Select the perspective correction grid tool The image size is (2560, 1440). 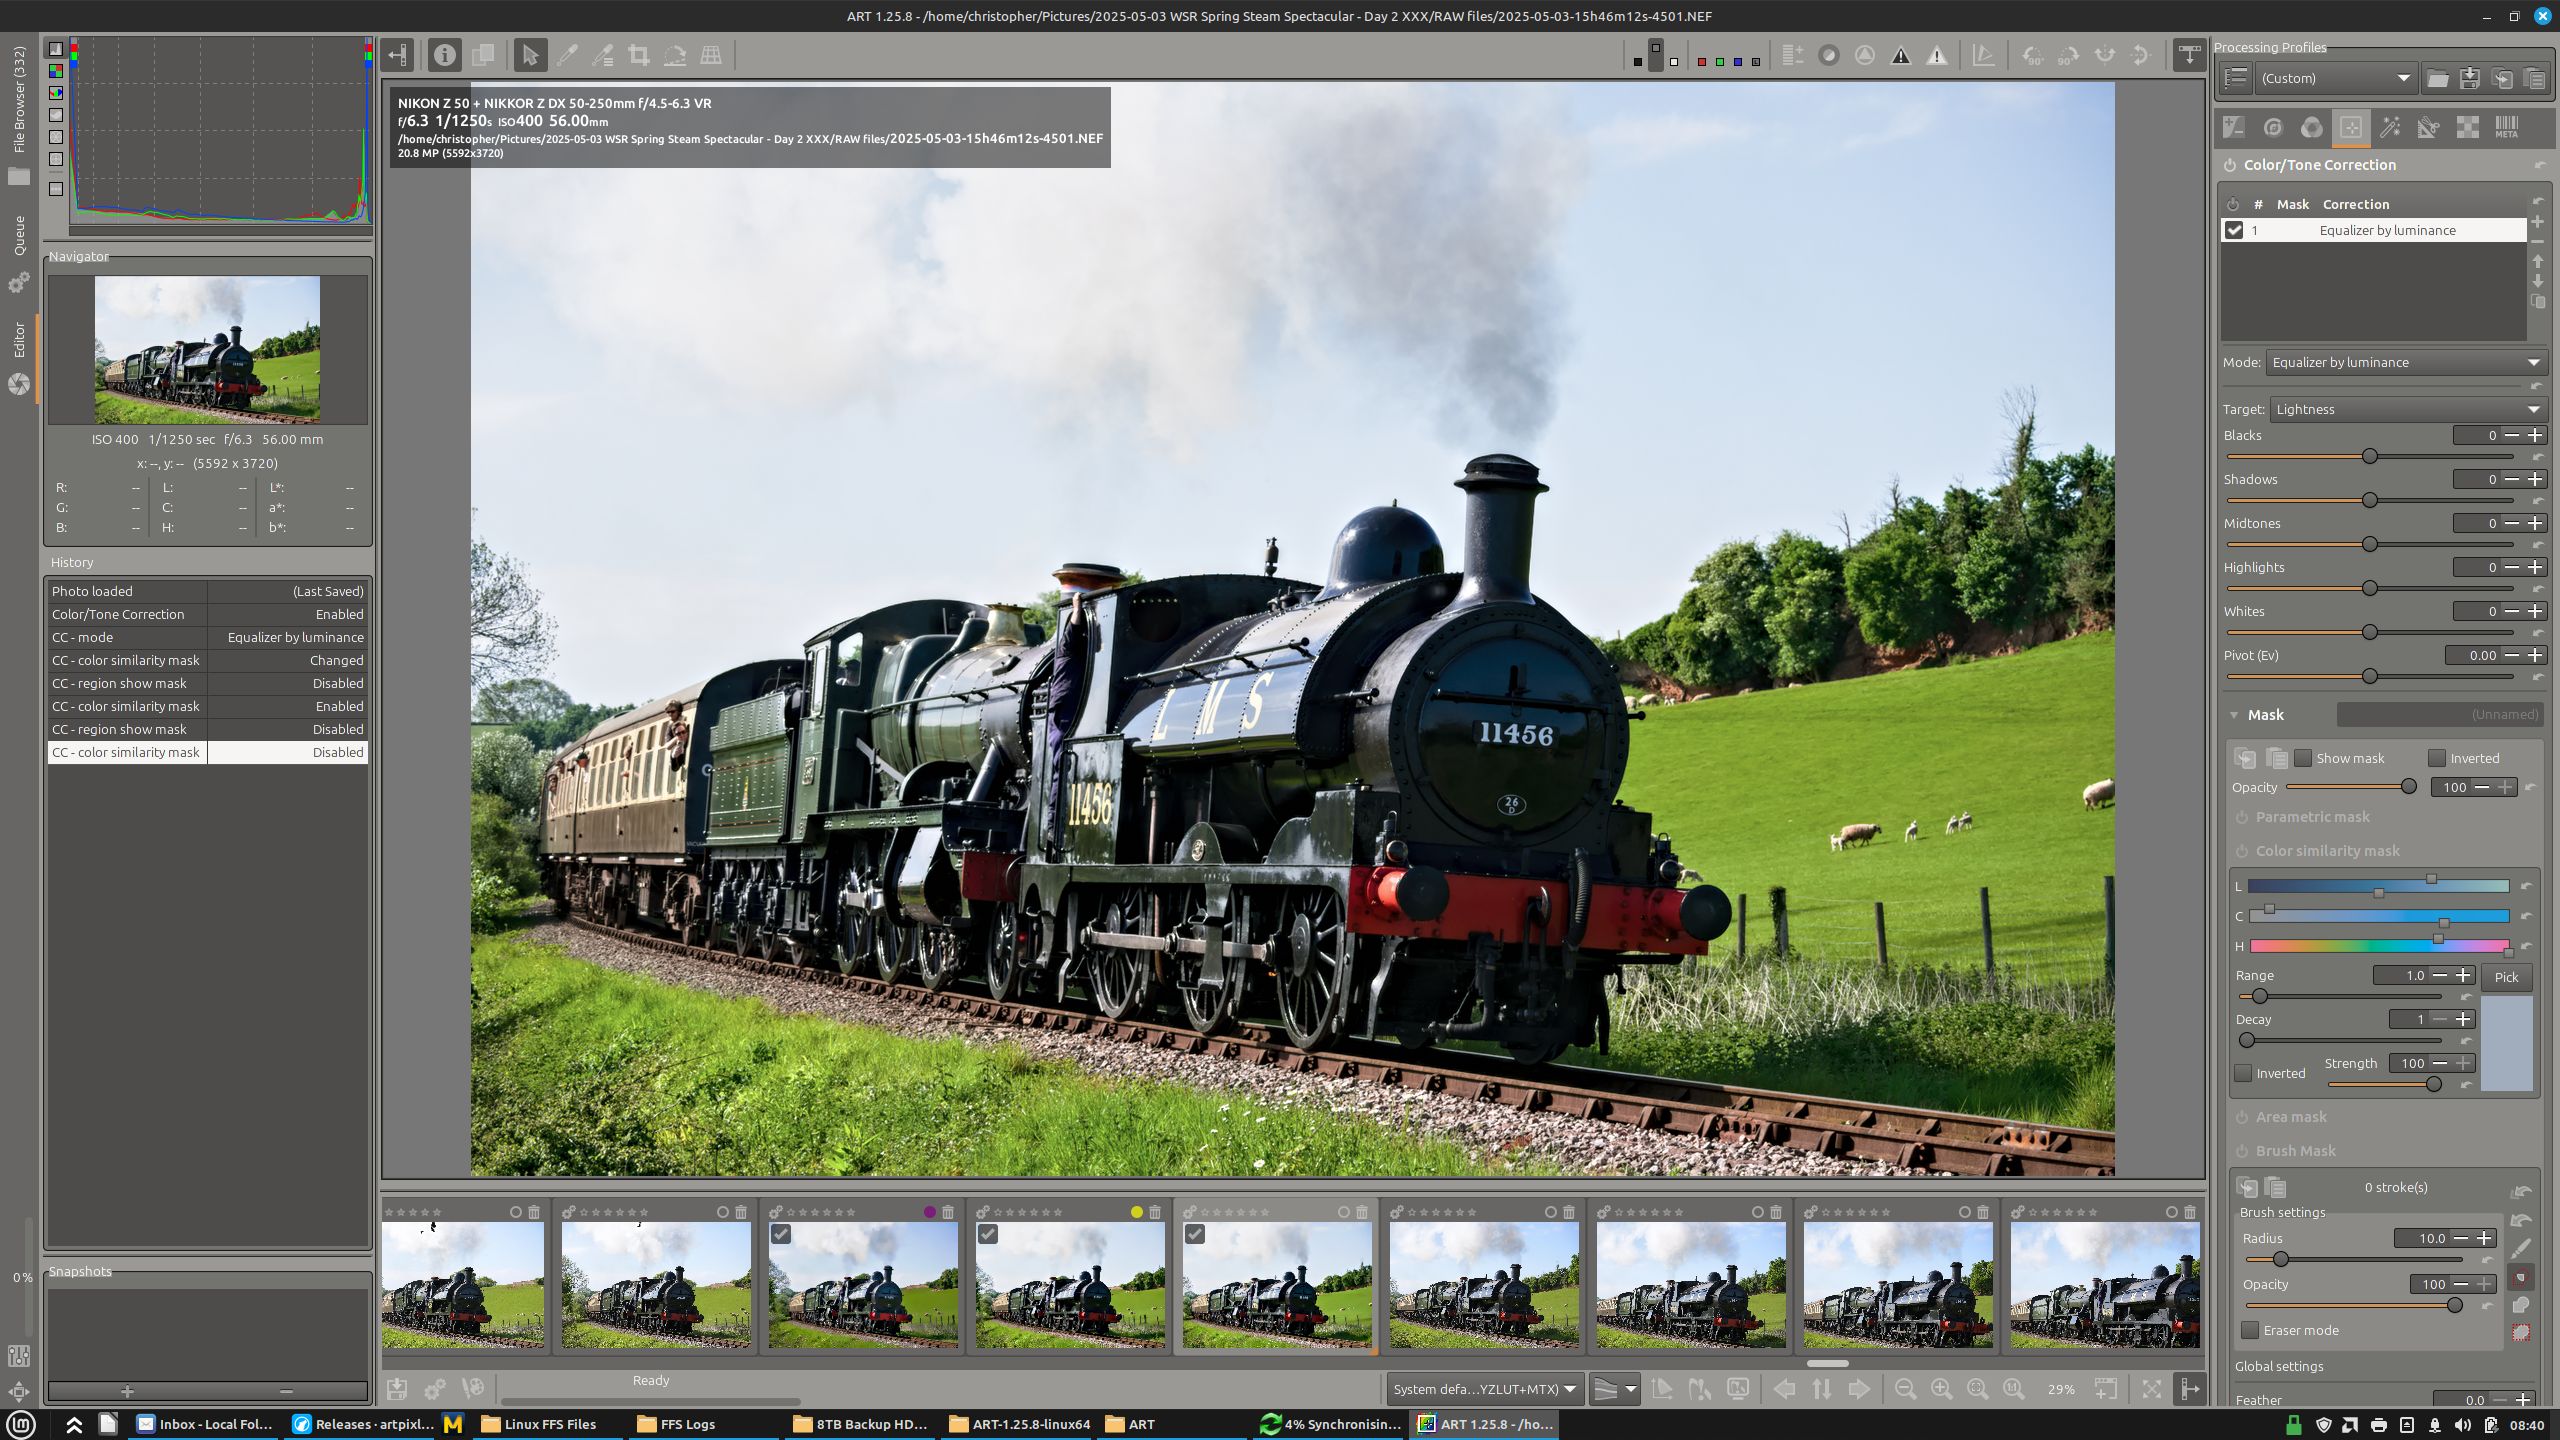click(711, 55)
